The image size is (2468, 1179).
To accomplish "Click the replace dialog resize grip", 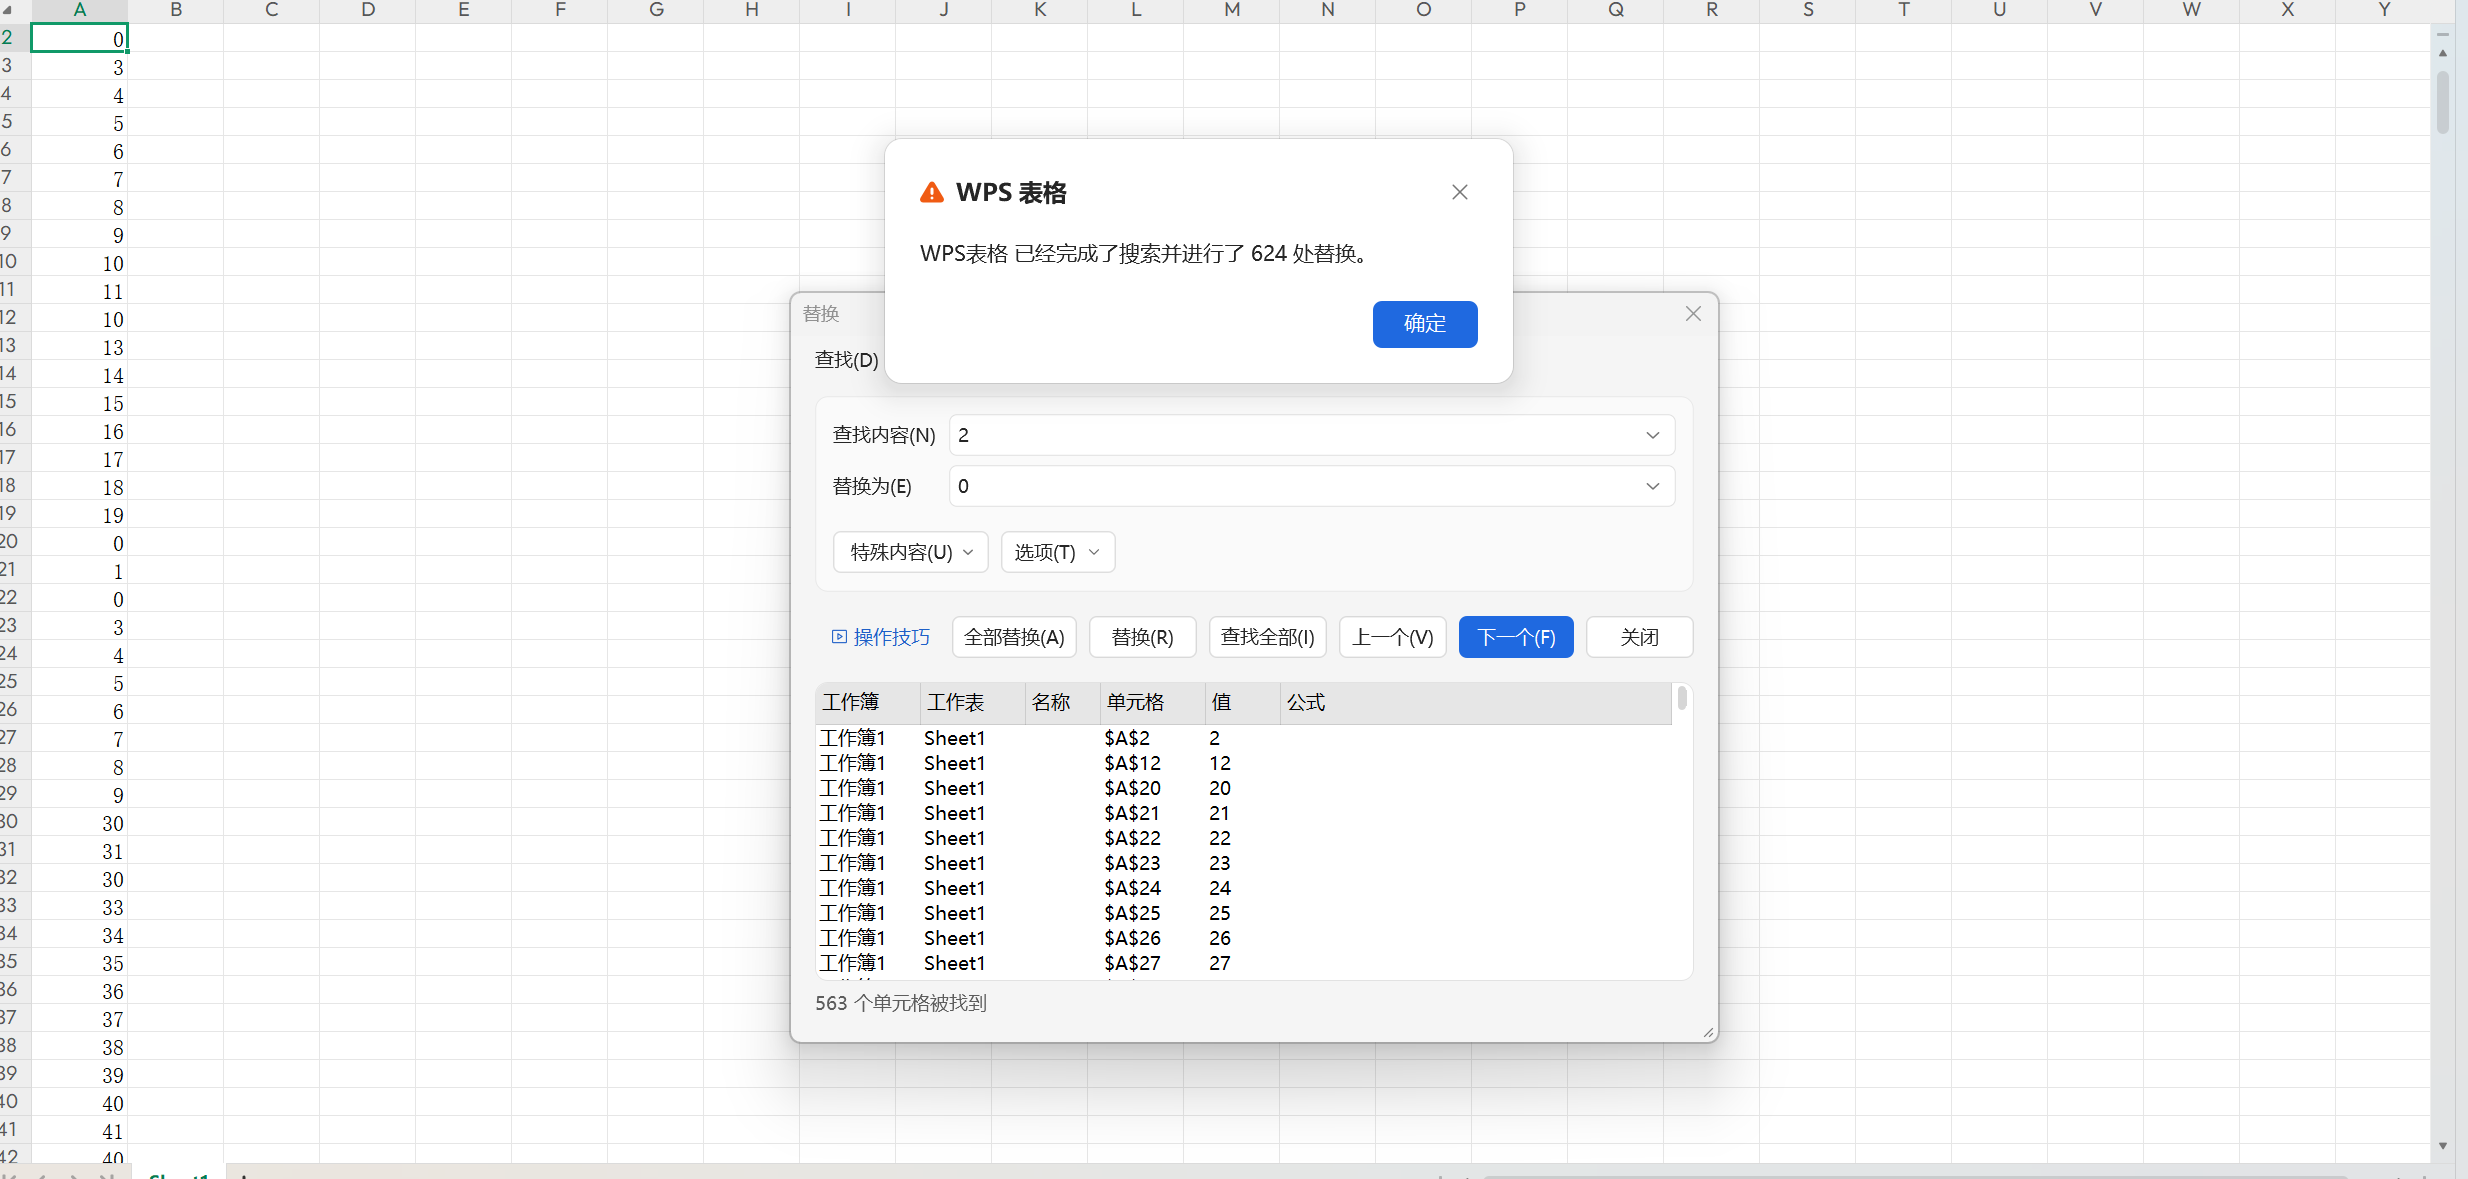I will tap(1707, 1032).
